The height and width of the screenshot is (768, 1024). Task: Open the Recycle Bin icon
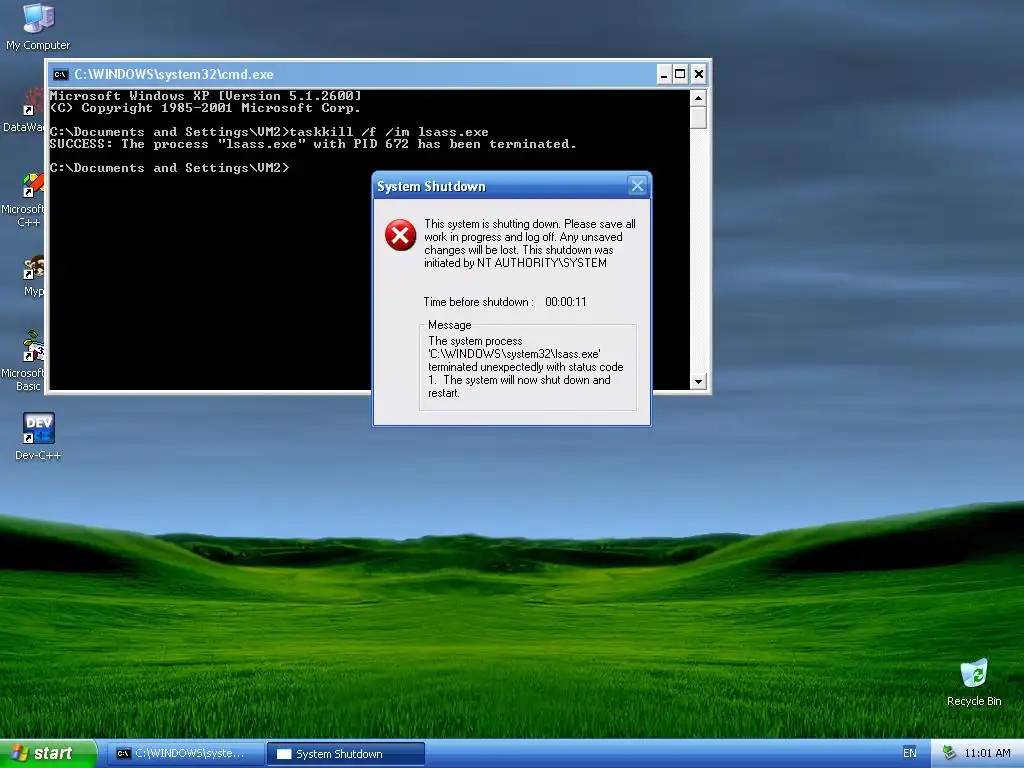click(974, 683)
